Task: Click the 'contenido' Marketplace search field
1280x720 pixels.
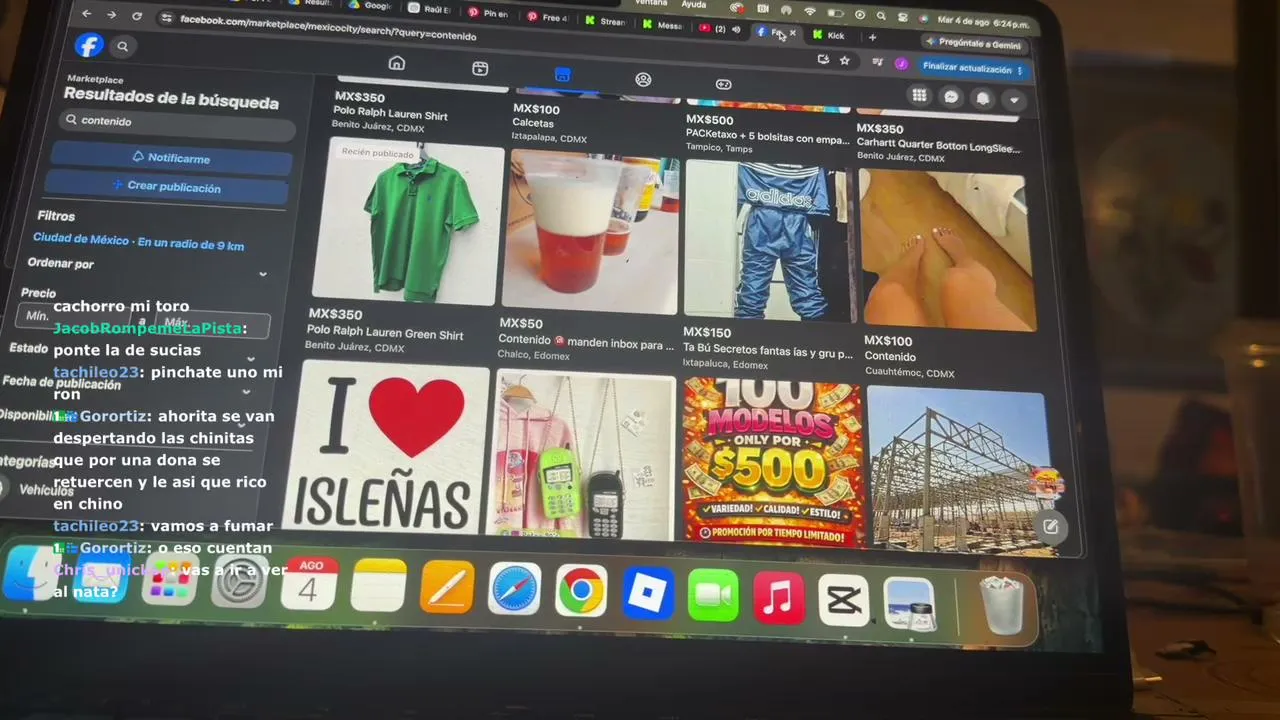Action: click(x=175, y=122)
